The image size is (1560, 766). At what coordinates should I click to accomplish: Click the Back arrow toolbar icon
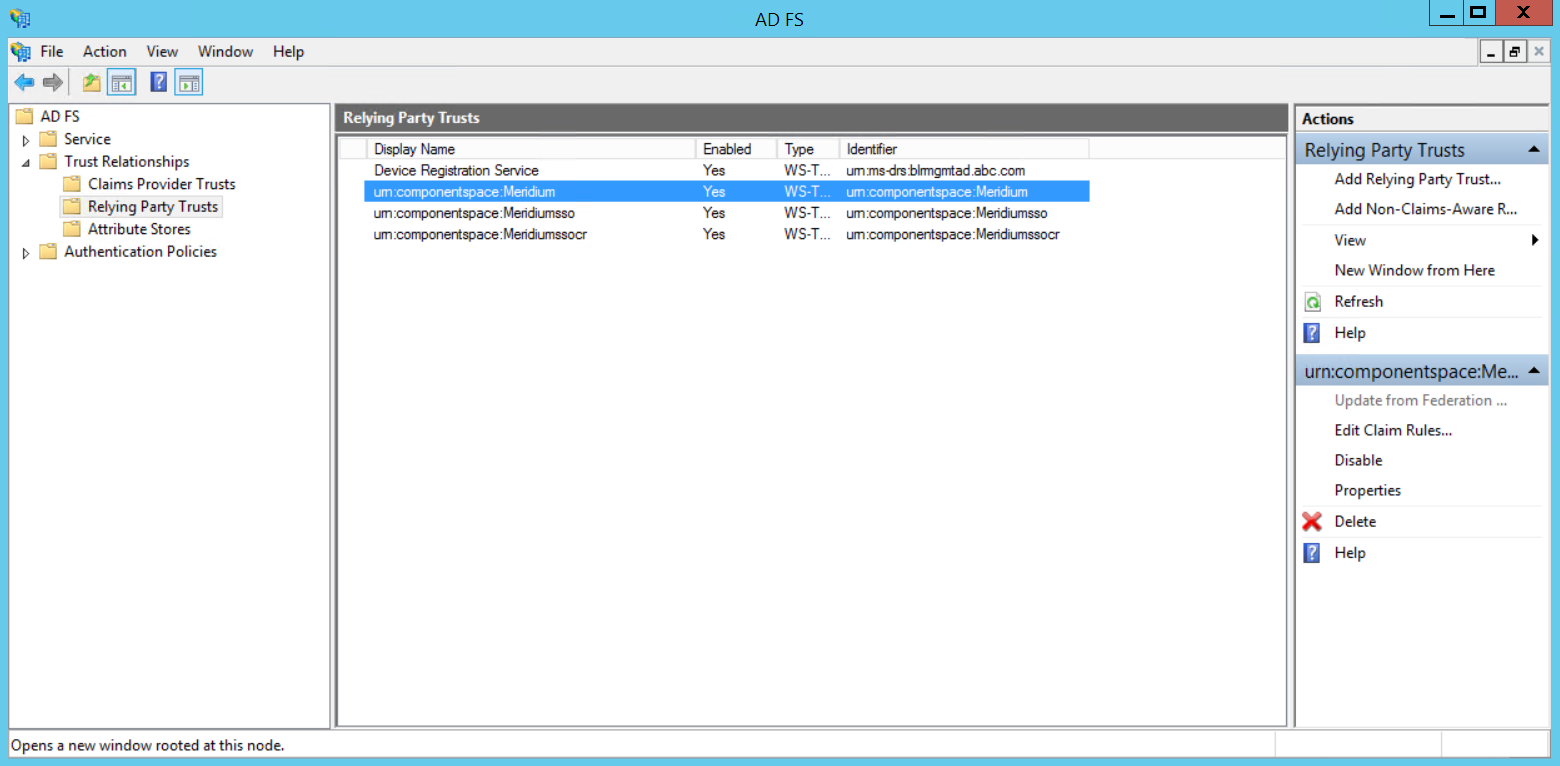point(24,83)
